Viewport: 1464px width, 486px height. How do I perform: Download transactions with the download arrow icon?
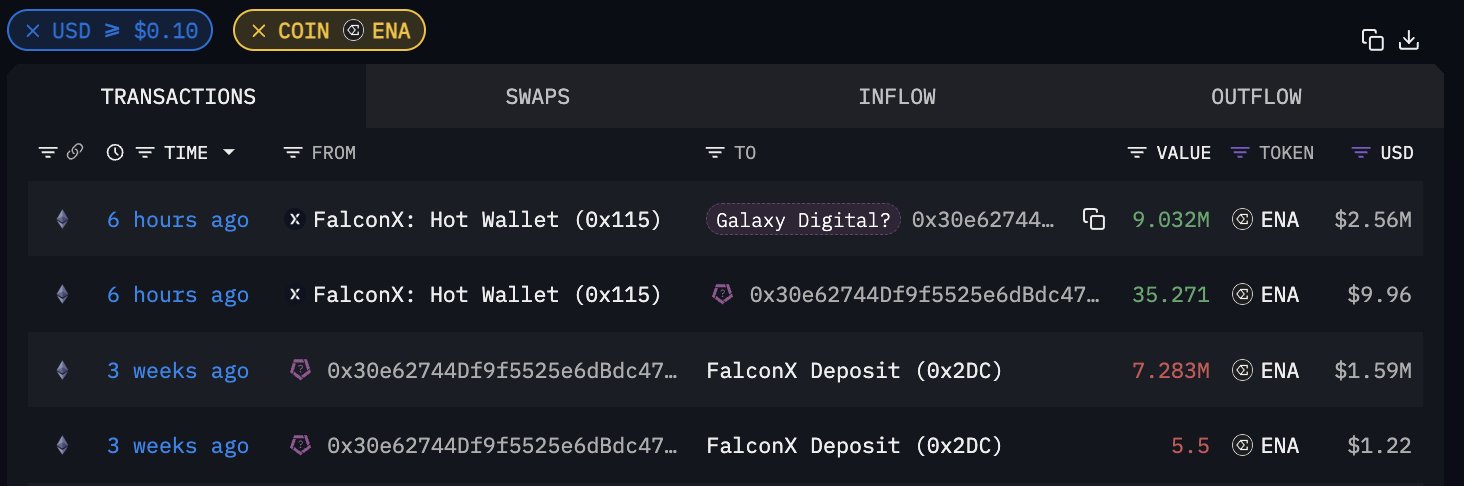point(1409,40)
